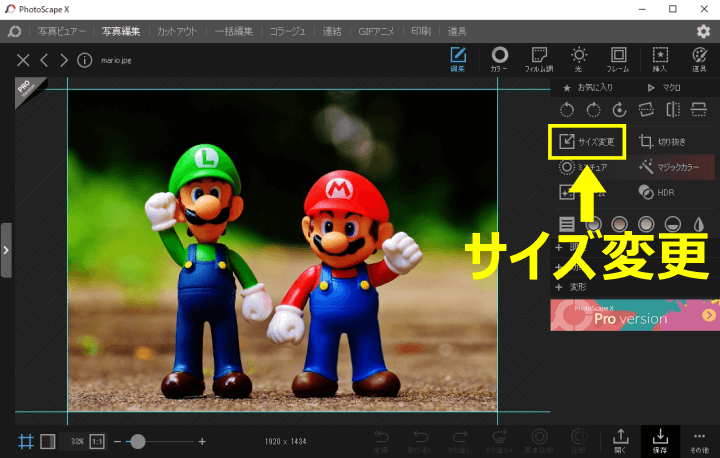Set zoom to 1:1 actual size
This screenshot has height=458, width=720.
pos(97,441)
